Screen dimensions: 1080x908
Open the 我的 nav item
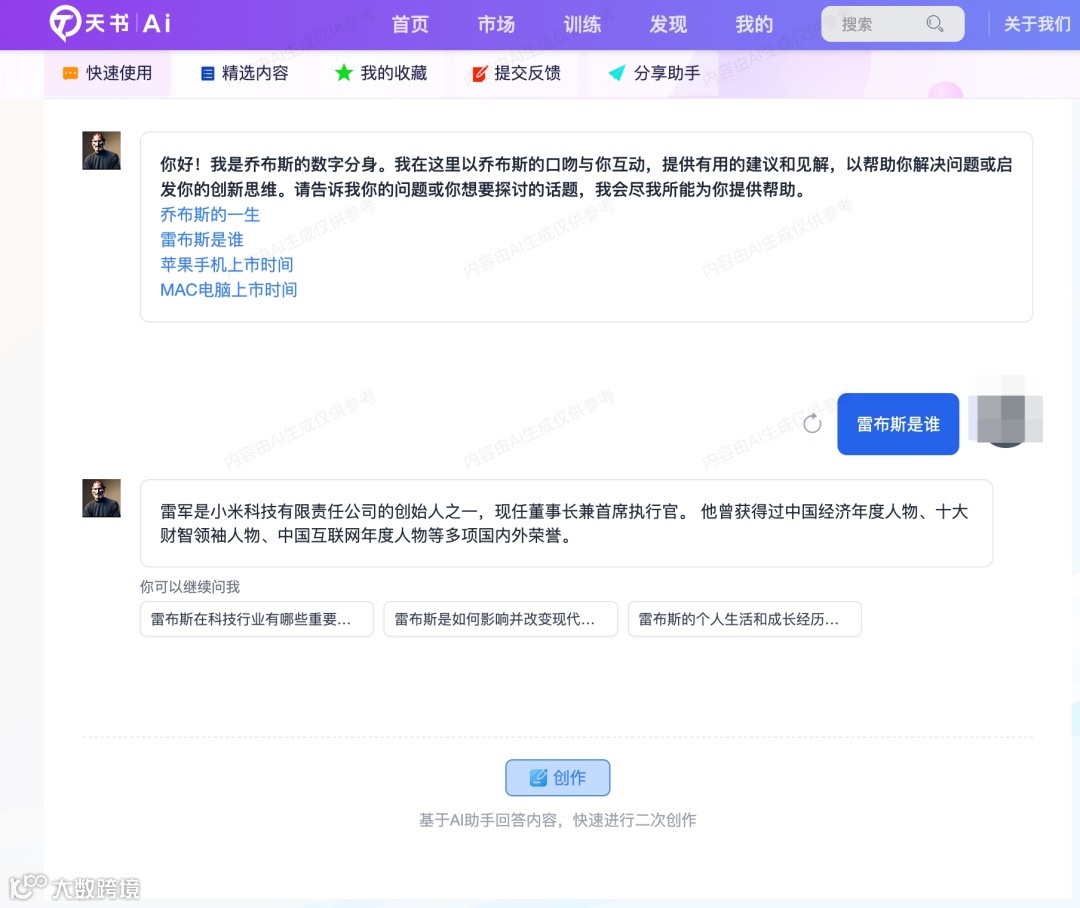pyautogui.click(x=754, y=25)
